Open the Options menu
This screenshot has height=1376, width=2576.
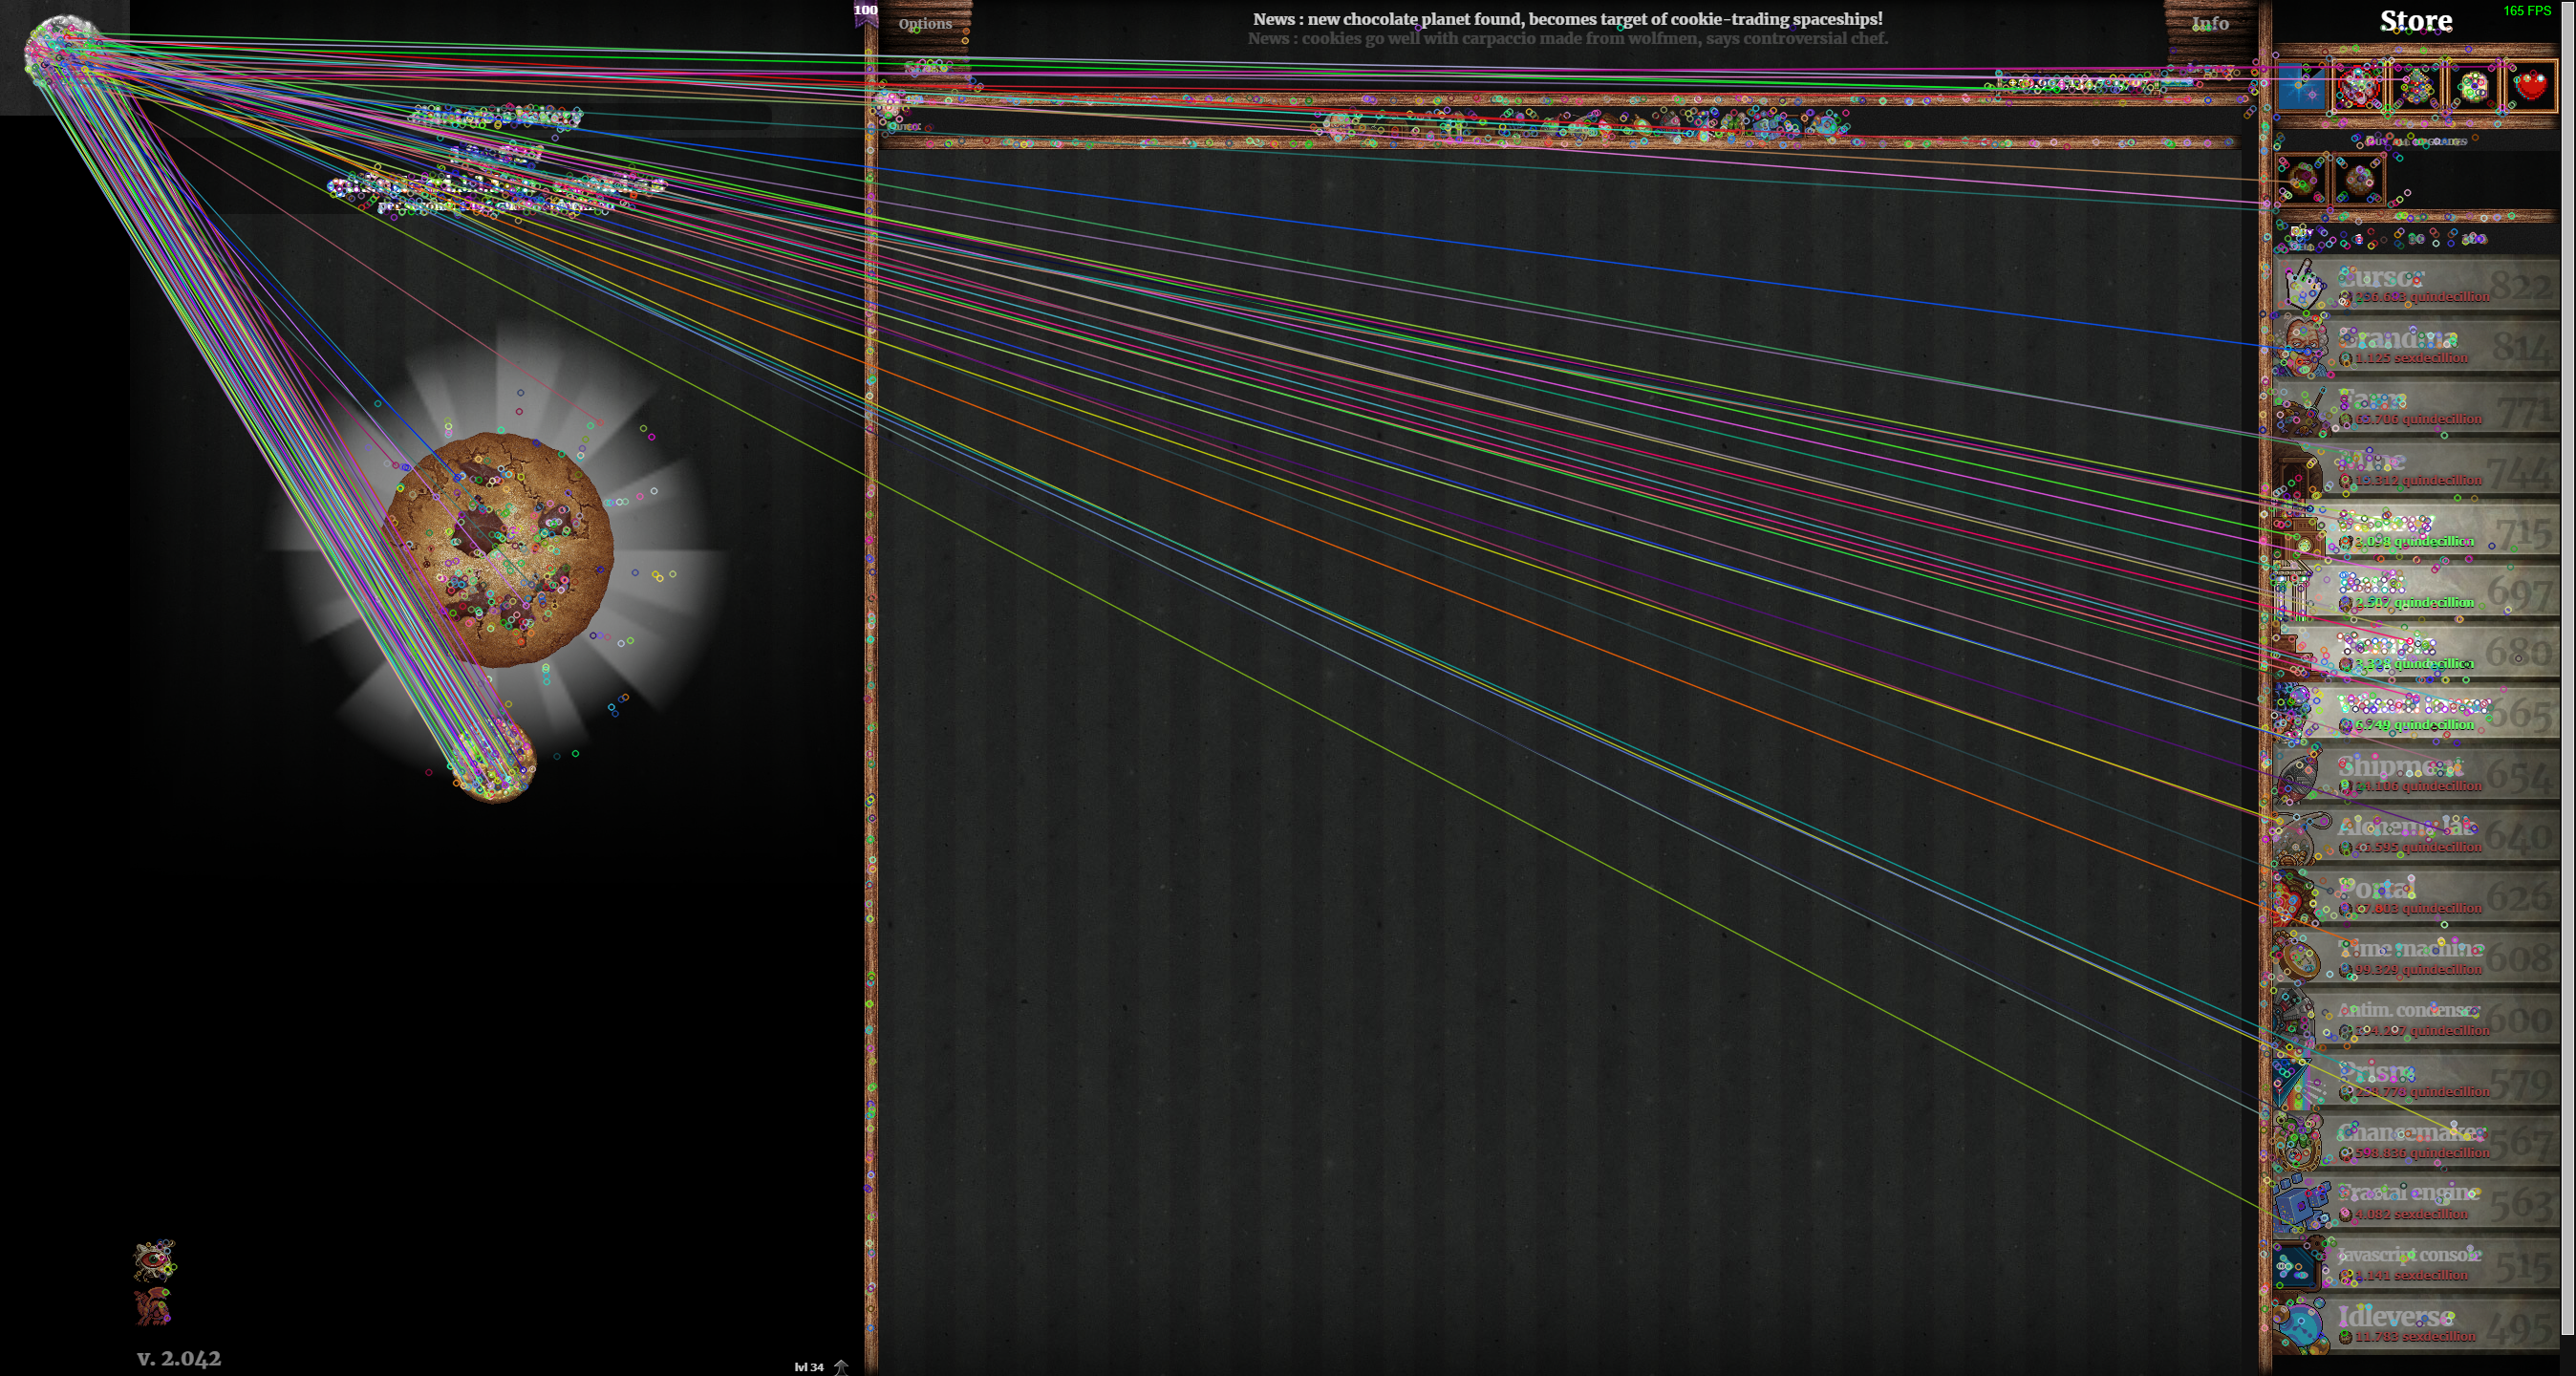pyautogui.click(x=924, y=23)
